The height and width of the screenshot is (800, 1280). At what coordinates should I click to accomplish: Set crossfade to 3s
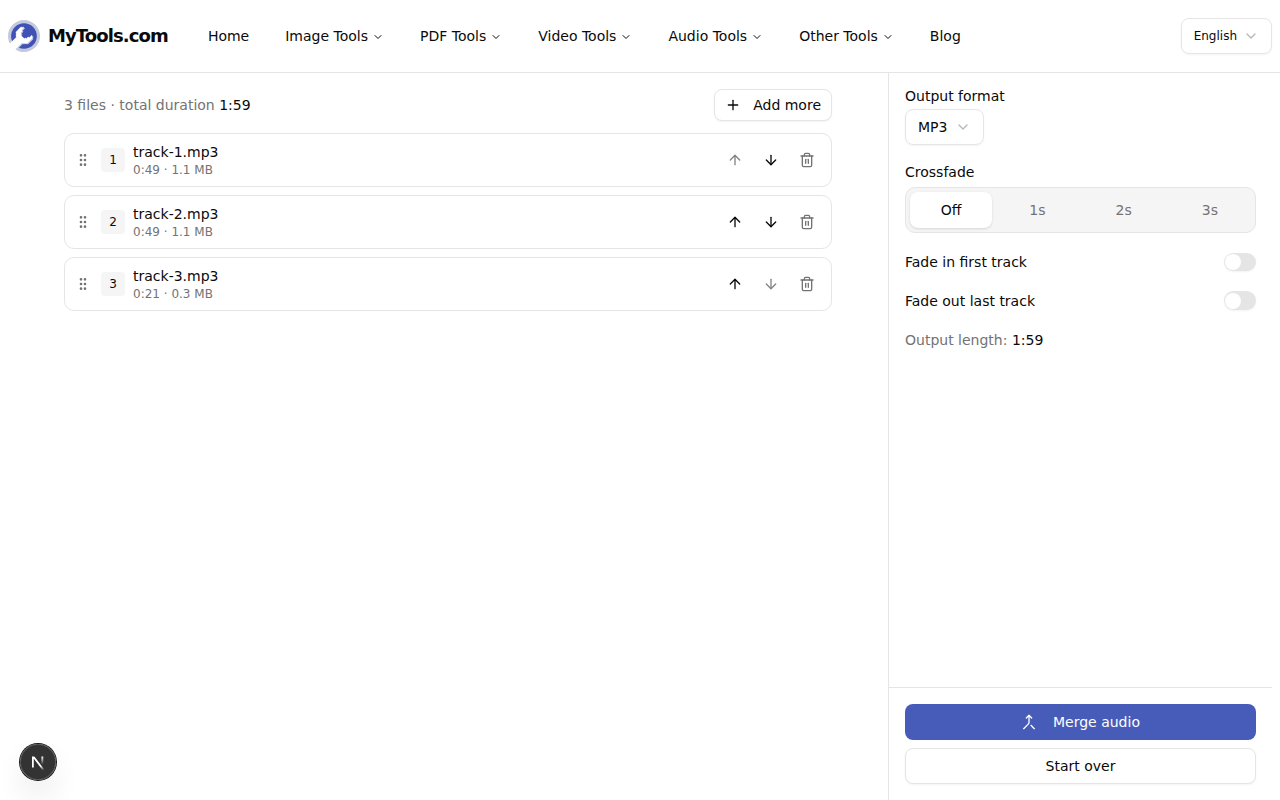coord(1209,210)
